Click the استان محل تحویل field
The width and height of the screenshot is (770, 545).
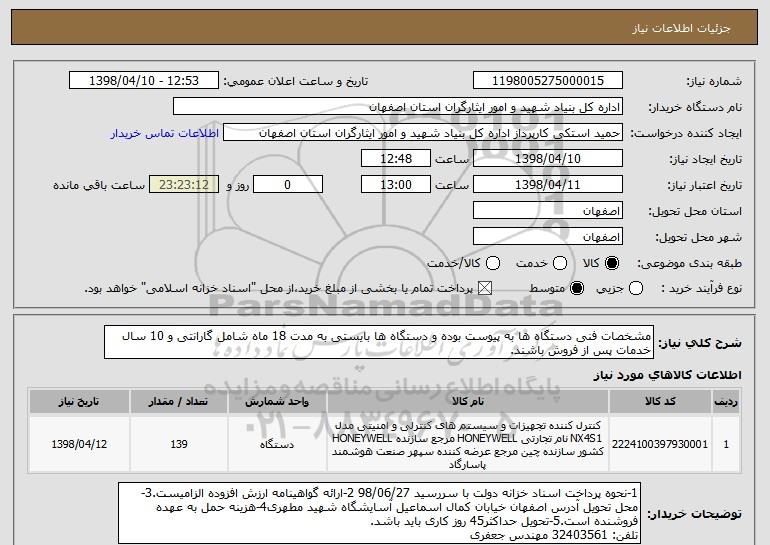pyautogui.click(x=548, y=211)
